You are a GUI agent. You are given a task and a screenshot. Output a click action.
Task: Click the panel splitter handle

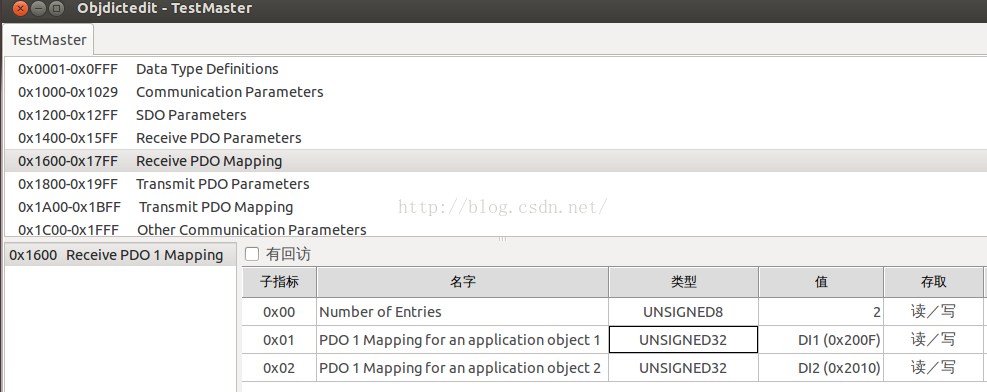tap(502, 239)
